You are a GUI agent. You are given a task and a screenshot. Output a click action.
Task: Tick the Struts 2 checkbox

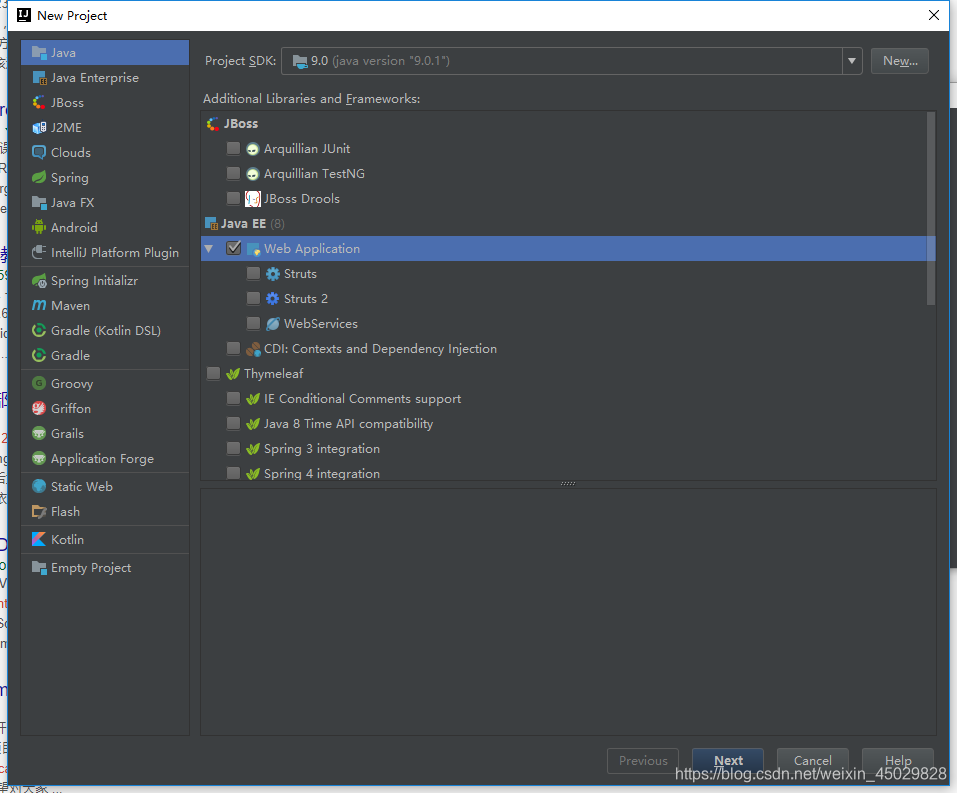coord(253,299)
